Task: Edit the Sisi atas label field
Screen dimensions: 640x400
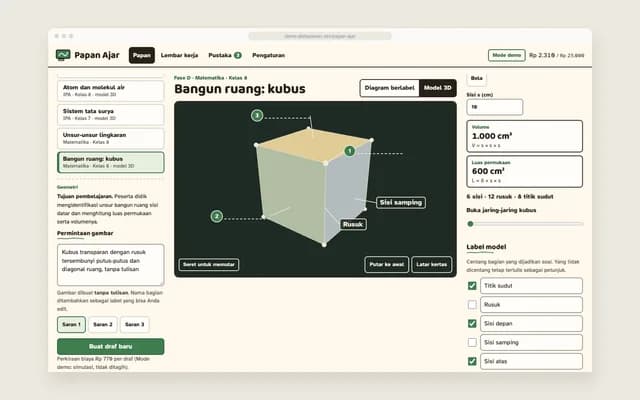Action: click(531, 361)
